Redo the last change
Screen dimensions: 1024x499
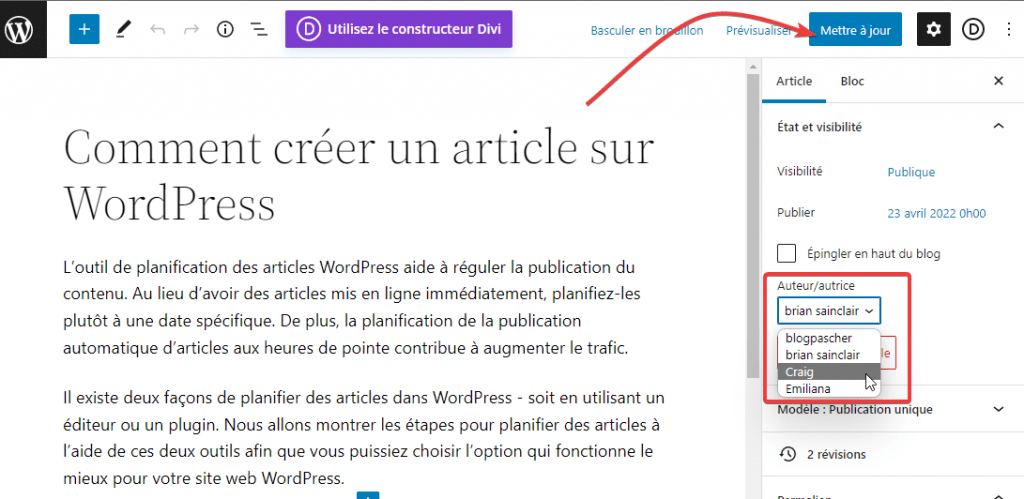[x=191, y=29]
